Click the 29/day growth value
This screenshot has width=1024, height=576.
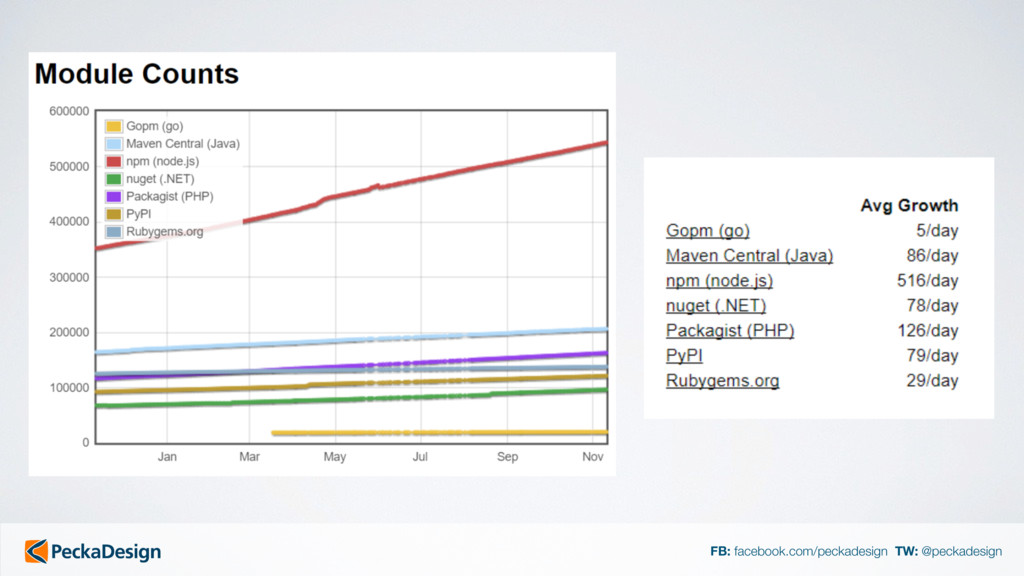click(x=932, y=380)
